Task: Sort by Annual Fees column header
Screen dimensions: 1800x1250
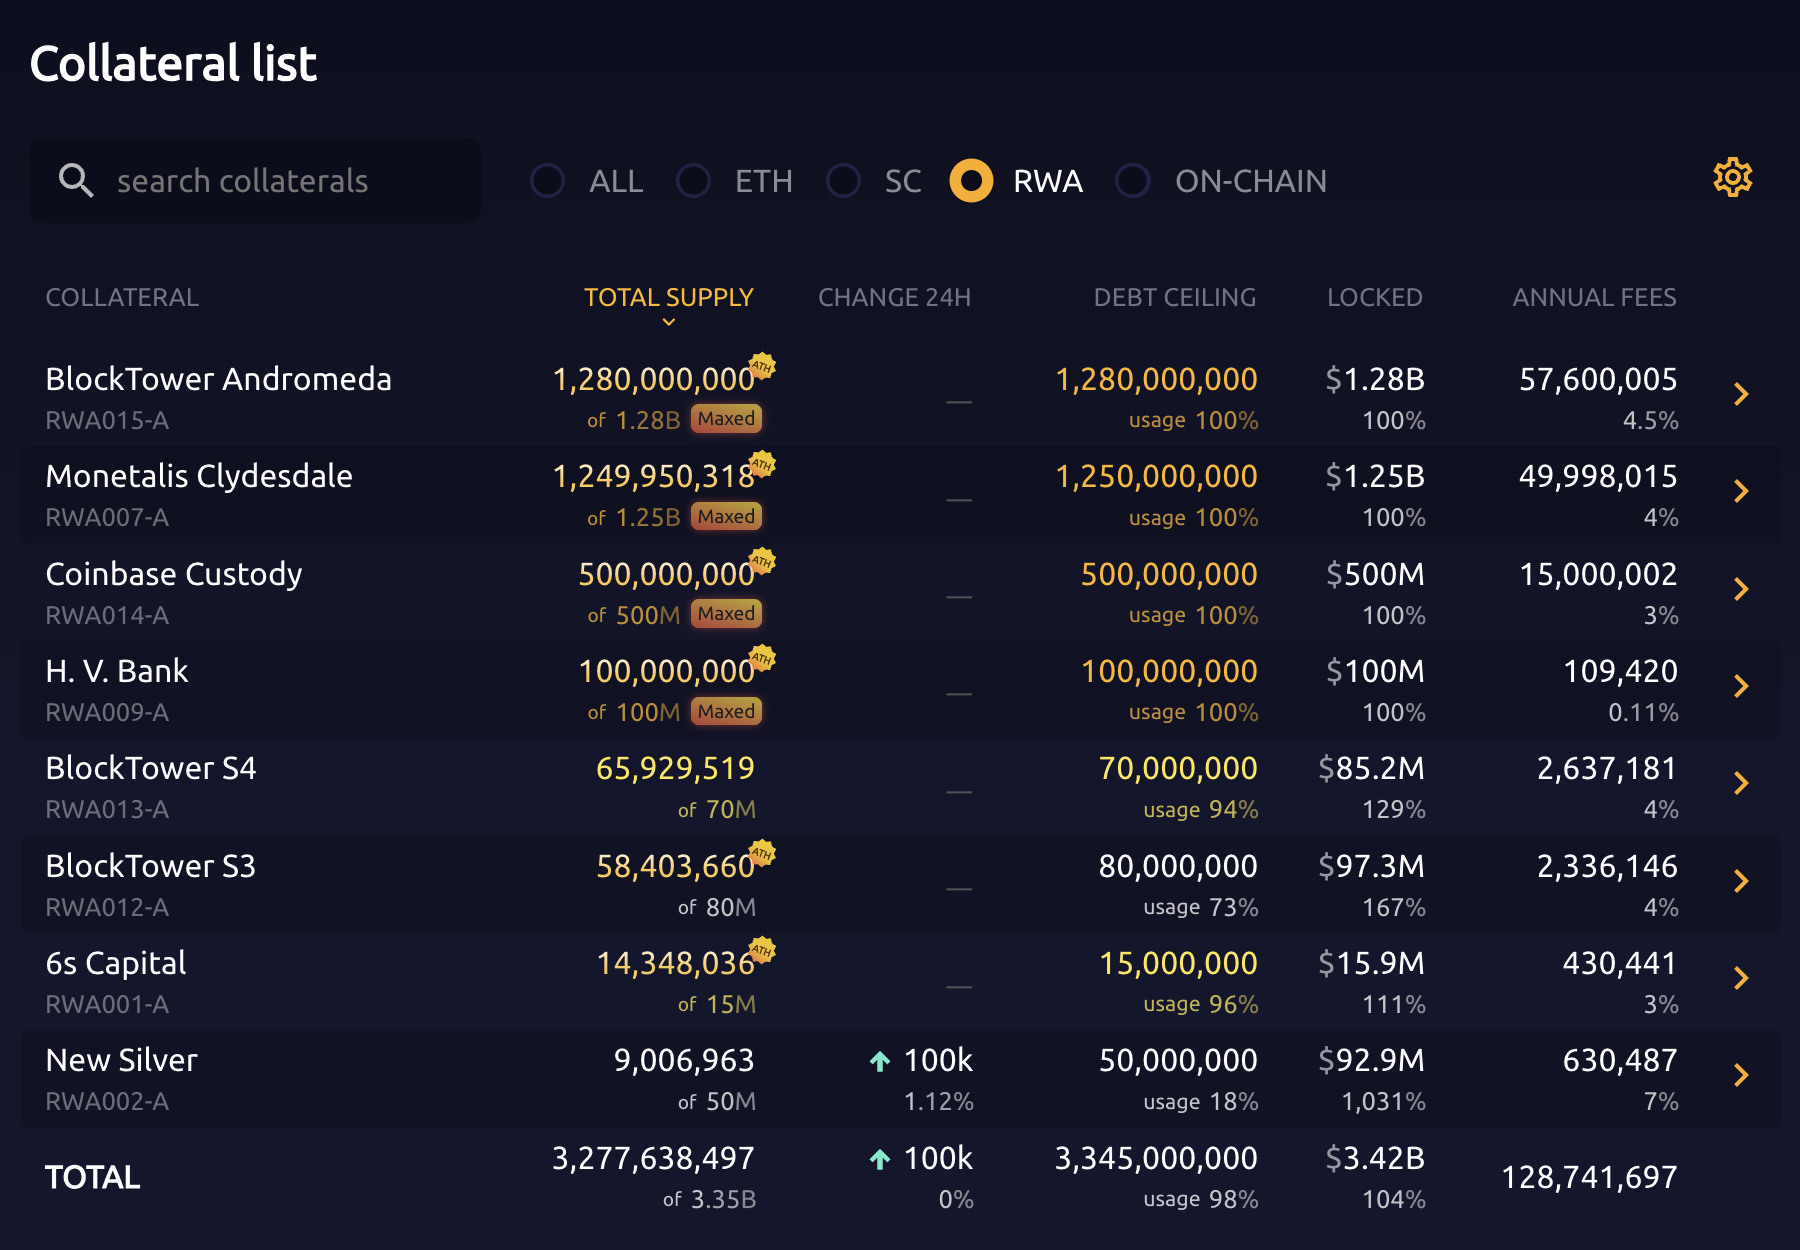Action: pos(1594,298)
